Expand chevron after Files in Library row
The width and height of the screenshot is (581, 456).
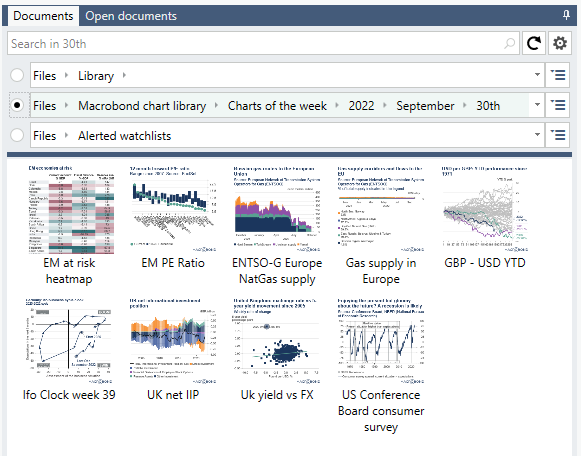coord(67,75)
